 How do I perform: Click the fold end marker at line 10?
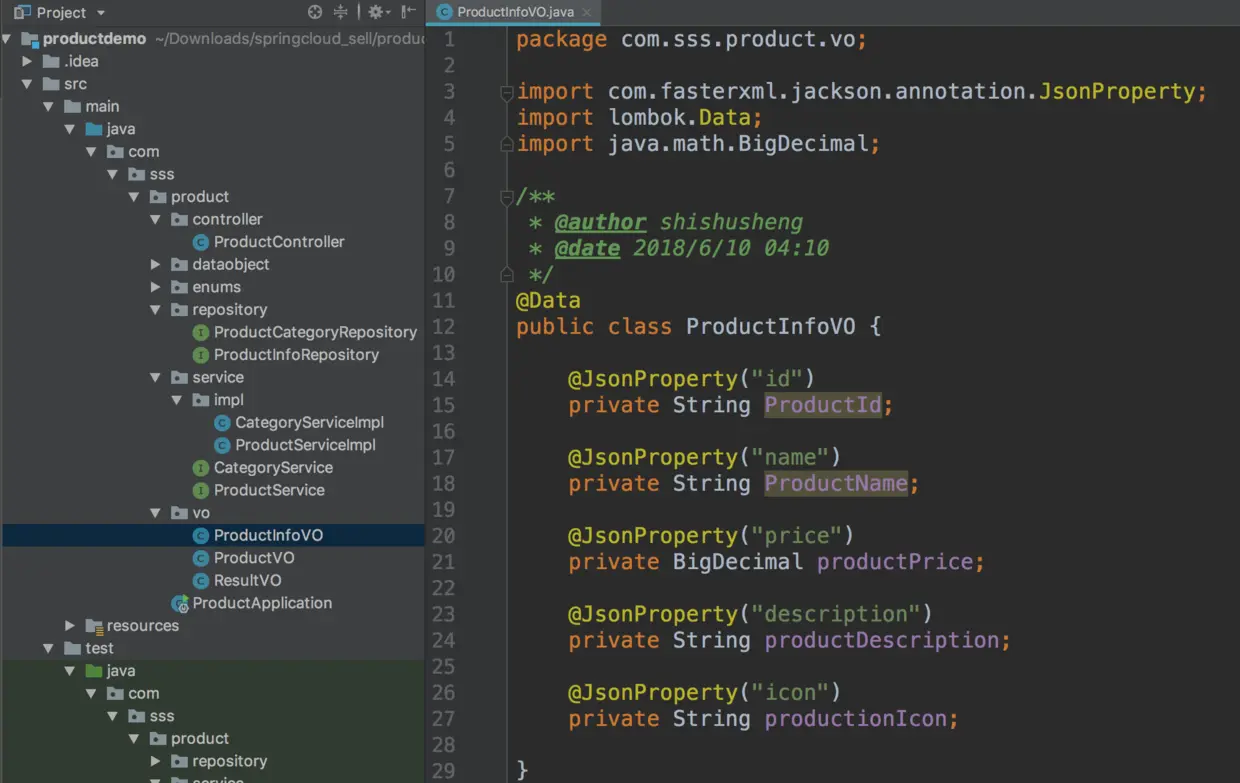(507, 275)
